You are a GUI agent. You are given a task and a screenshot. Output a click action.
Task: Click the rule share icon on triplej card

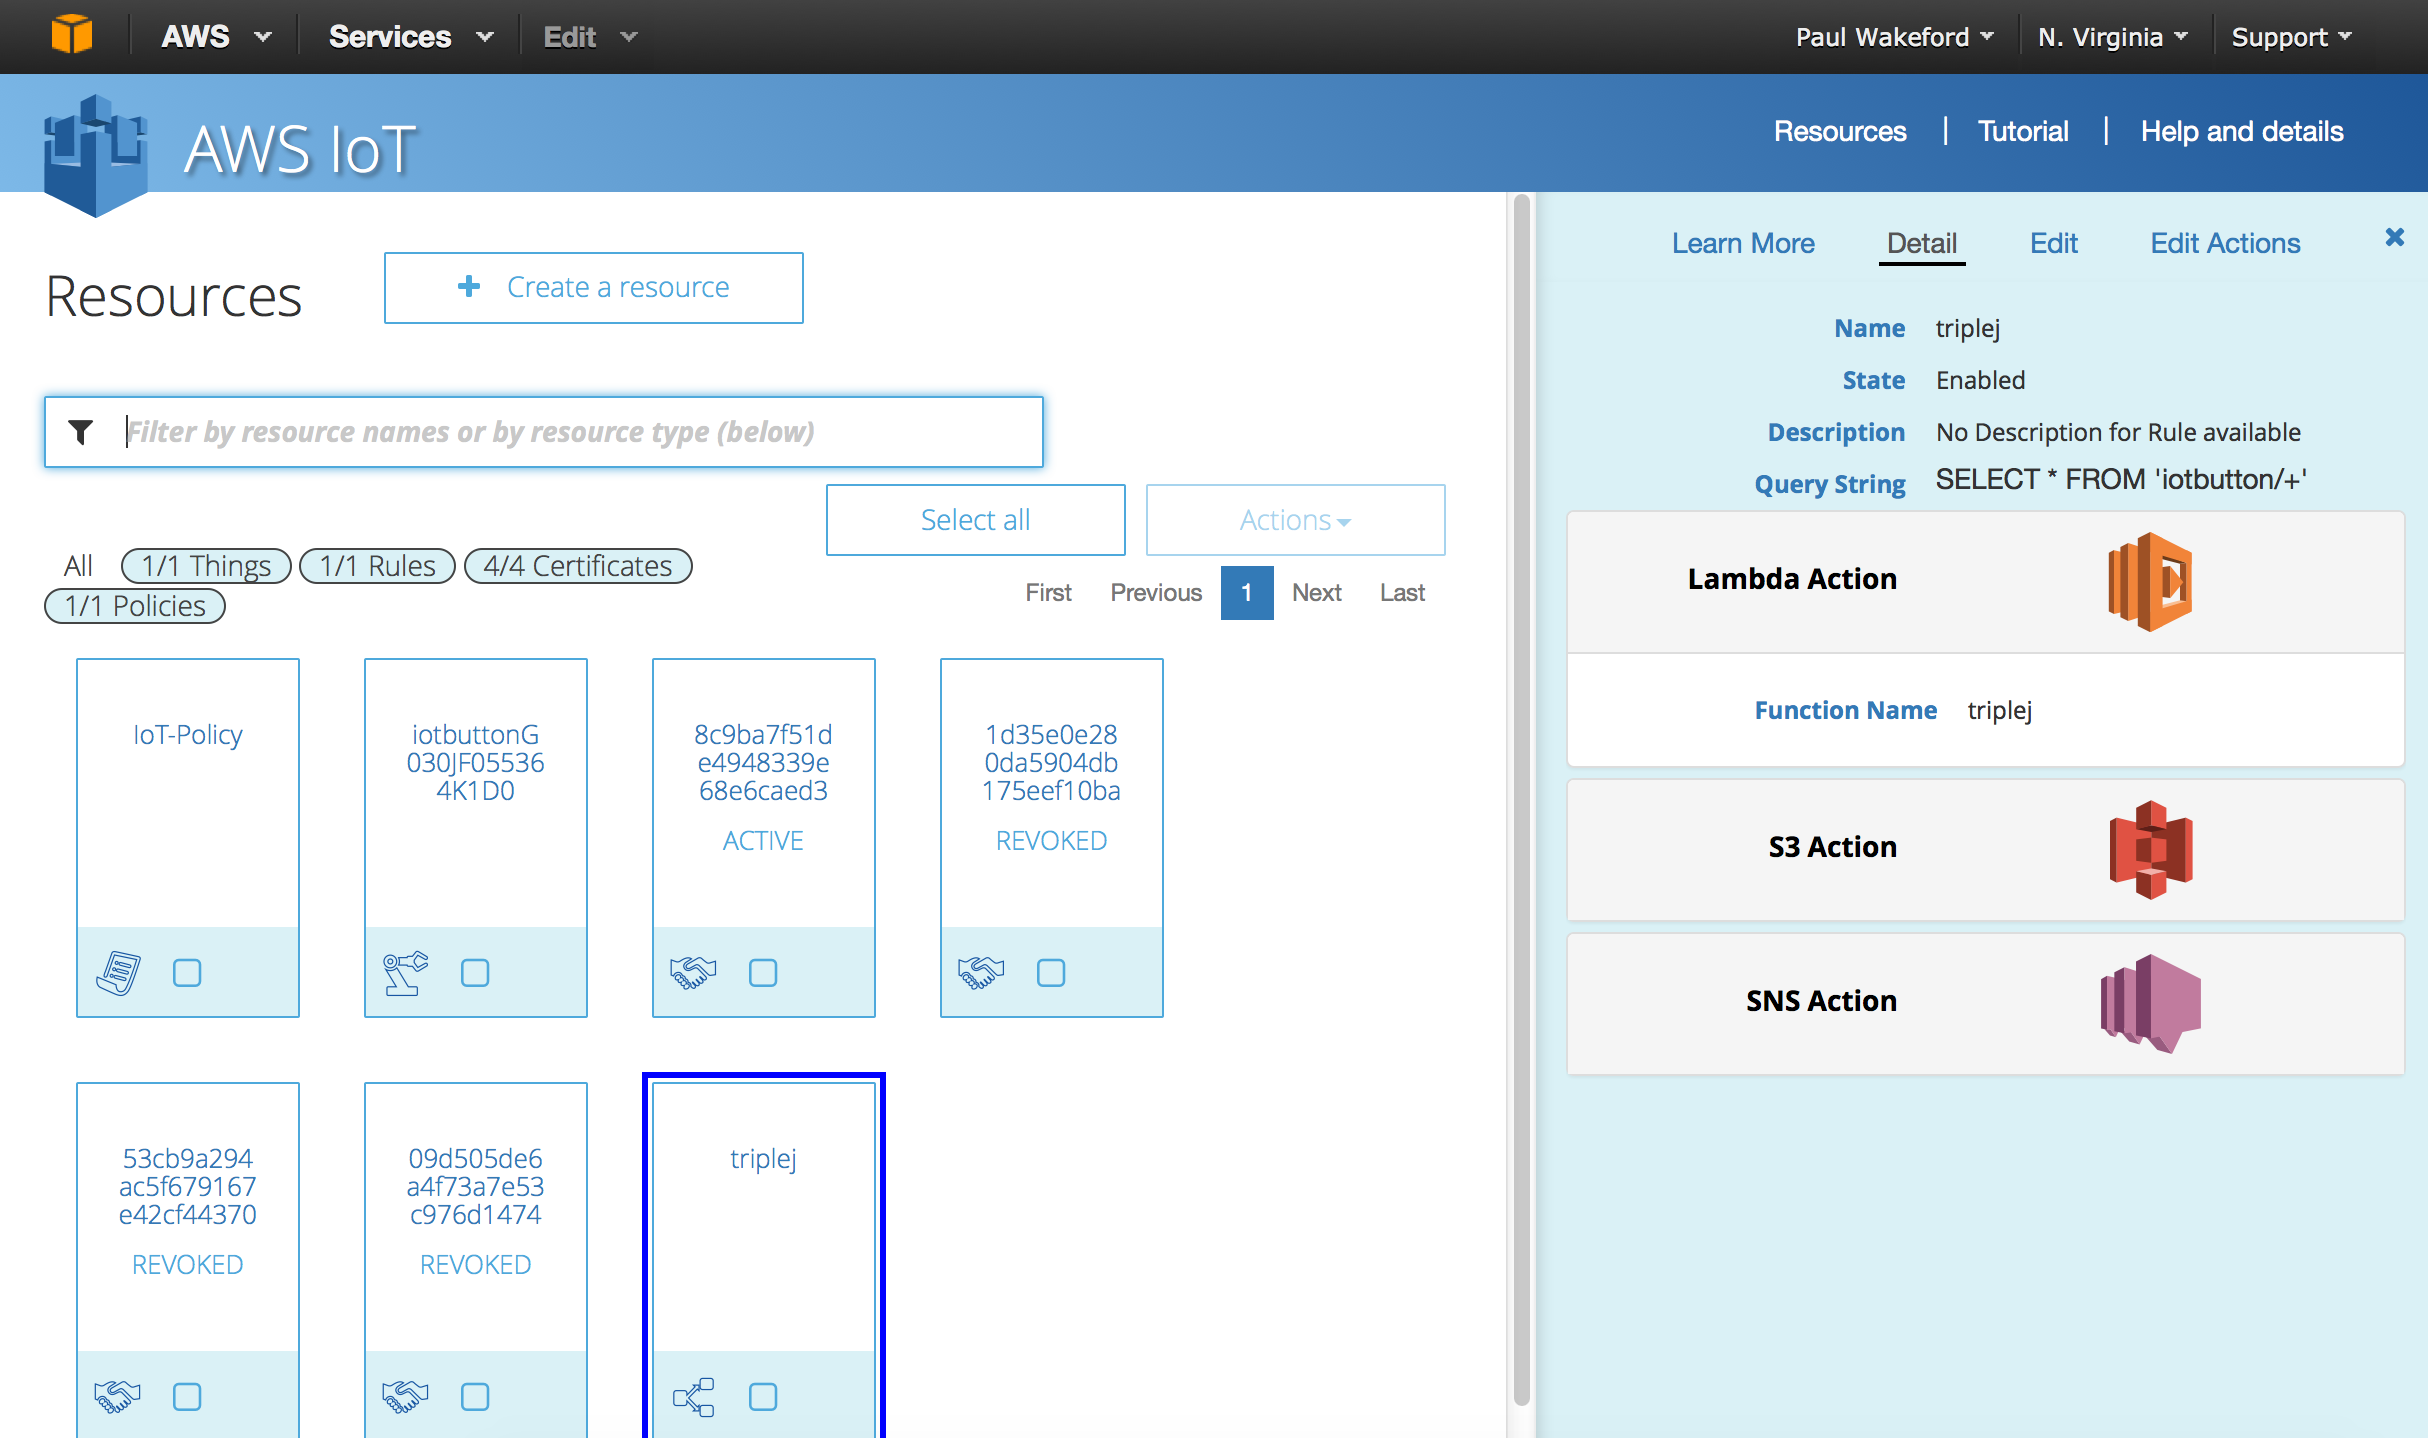coord(693,1396)
